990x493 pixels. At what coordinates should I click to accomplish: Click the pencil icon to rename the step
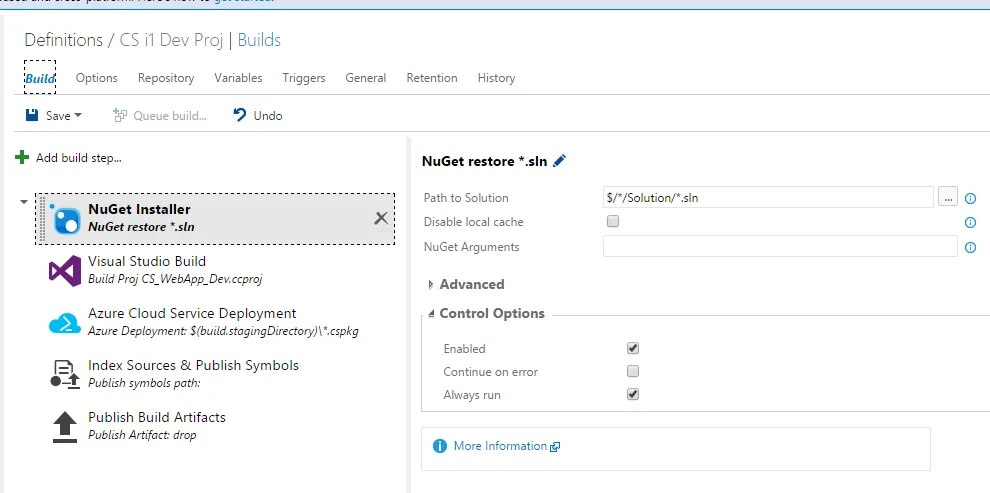point(559,160)
